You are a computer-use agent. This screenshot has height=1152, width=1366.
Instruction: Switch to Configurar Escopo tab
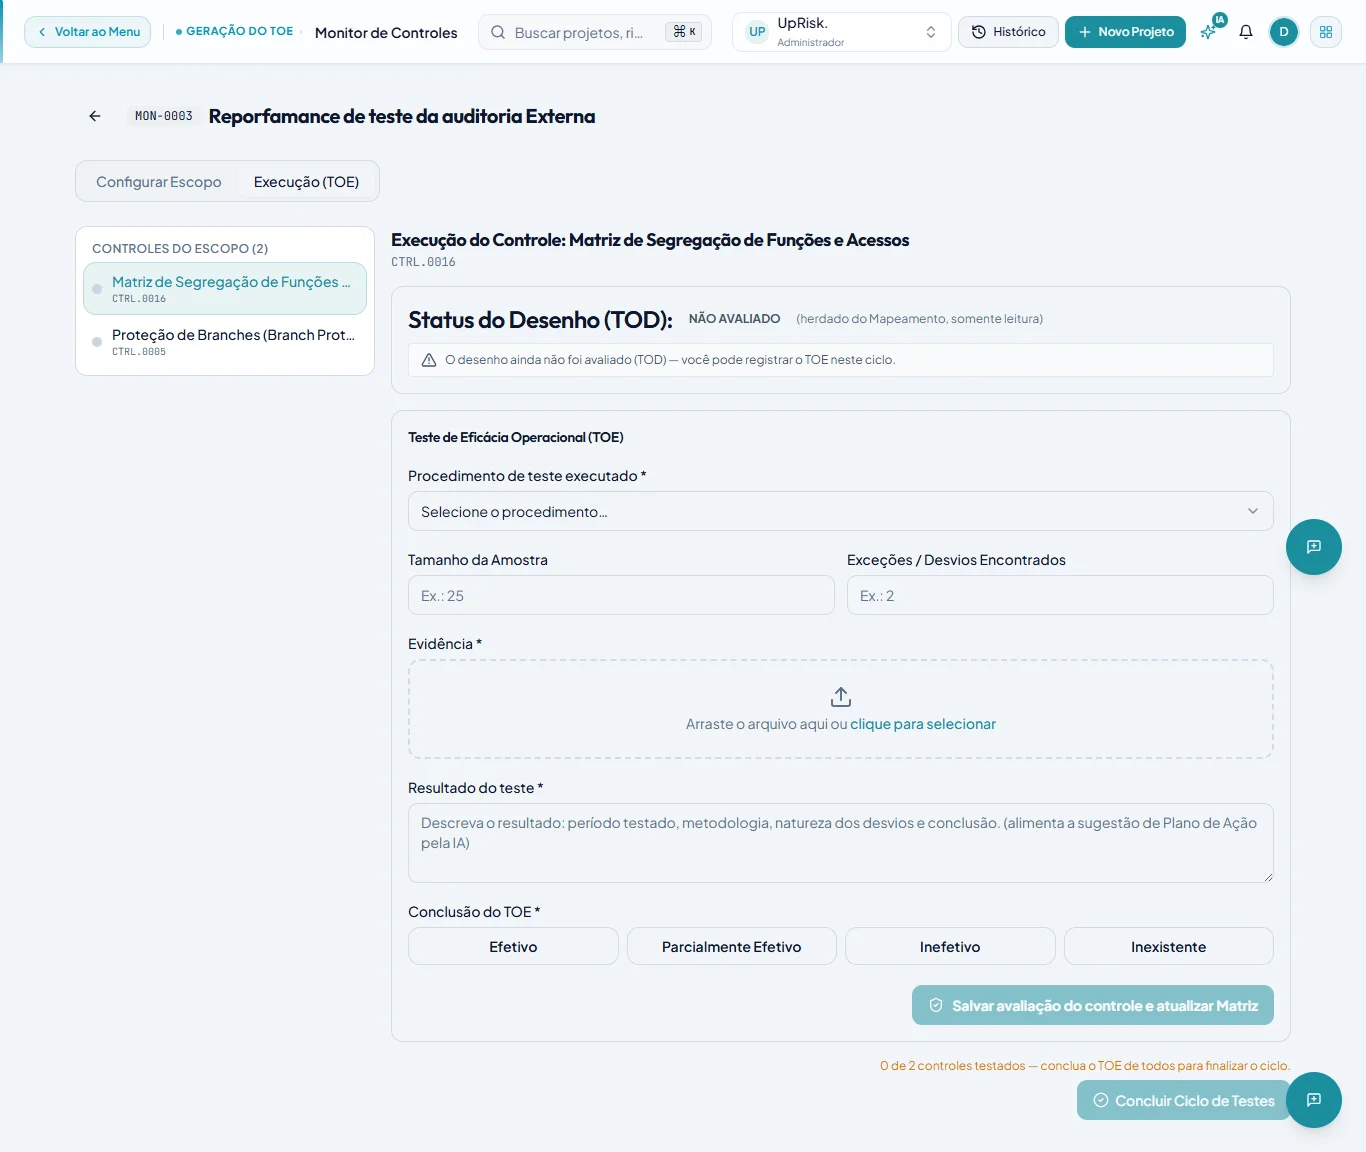[159, 182]
